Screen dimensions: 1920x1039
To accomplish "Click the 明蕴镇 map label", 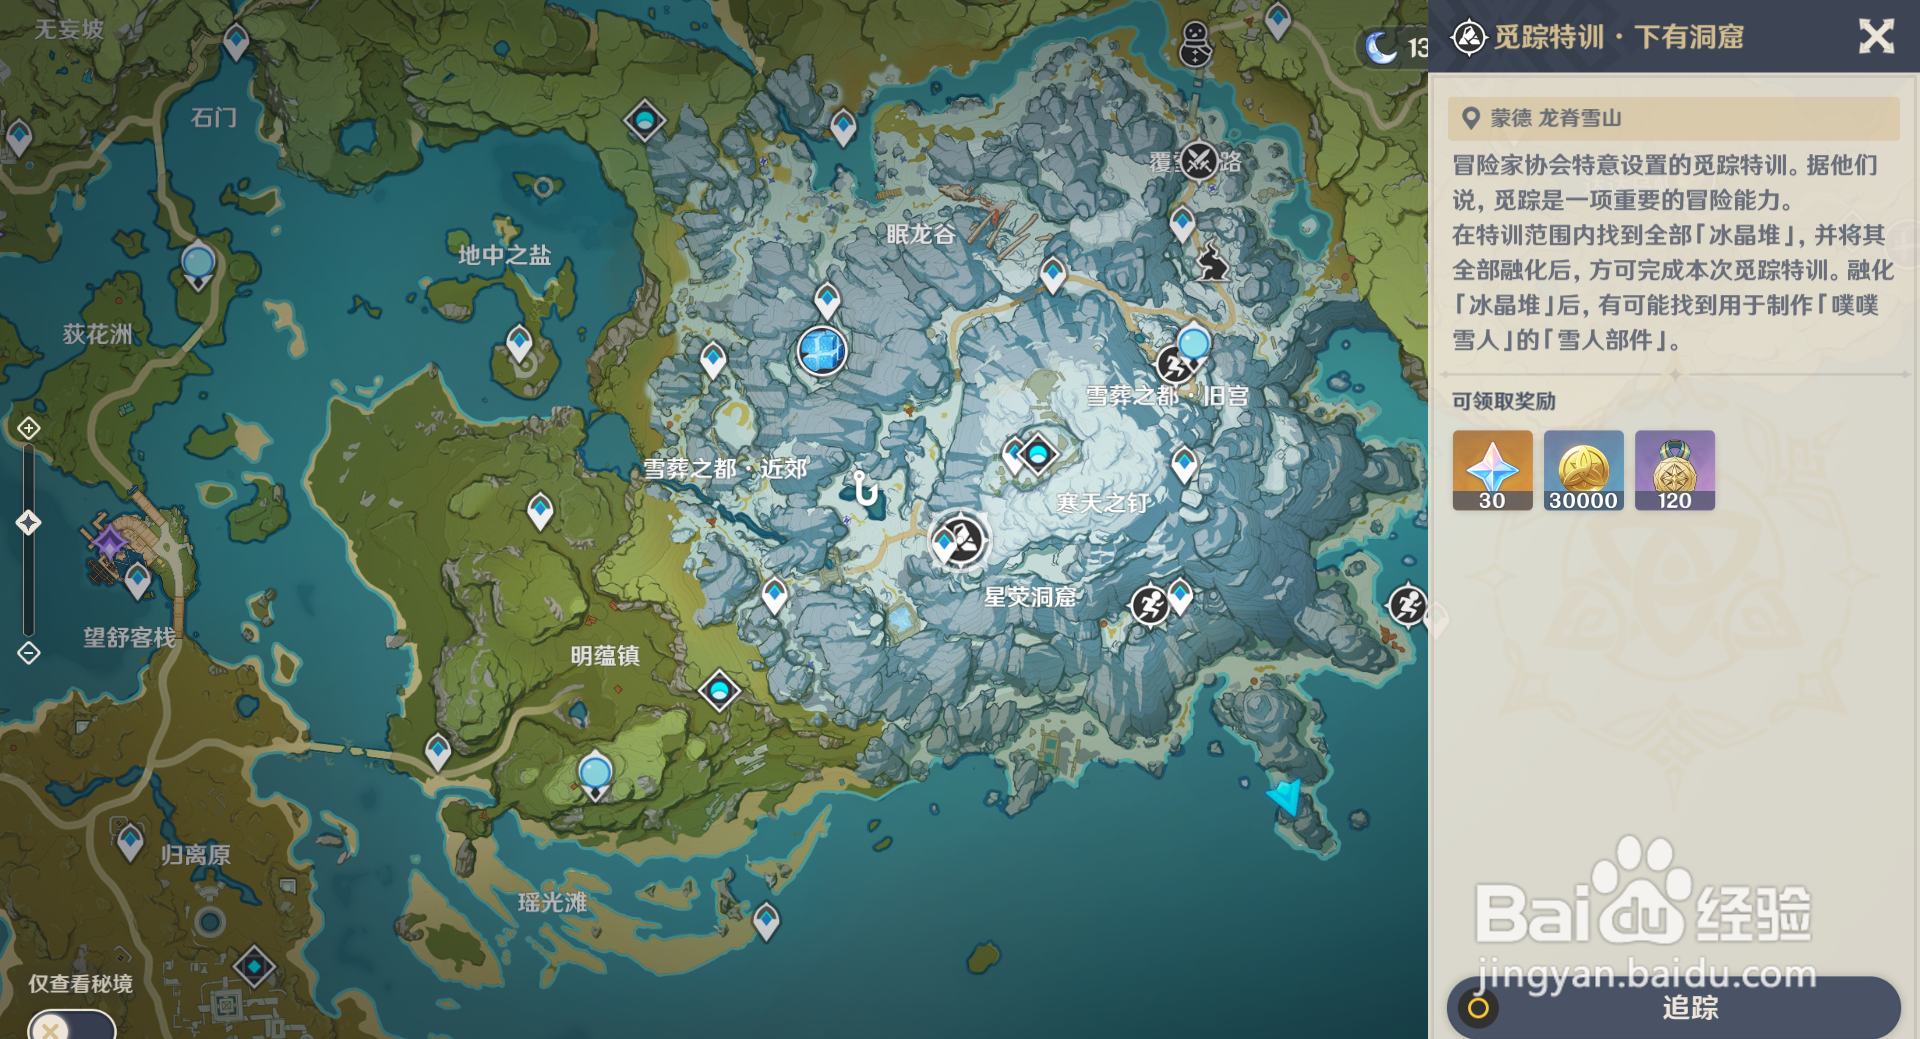I will tap(605, 656).
